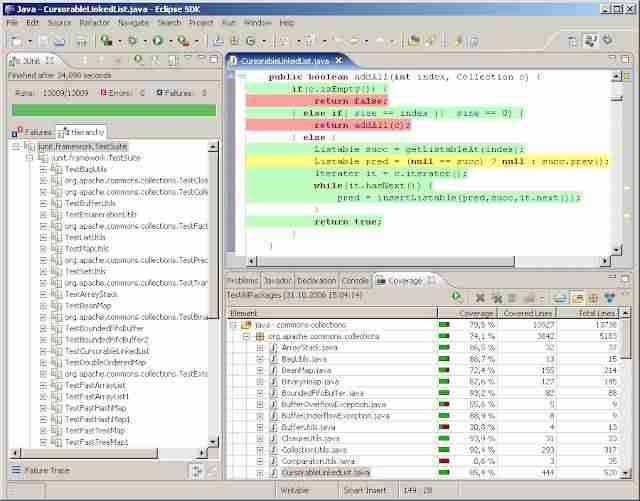Viewport: 640px width, 501px height.
Task: Sort by the Element column header
Action: [332, 314]
